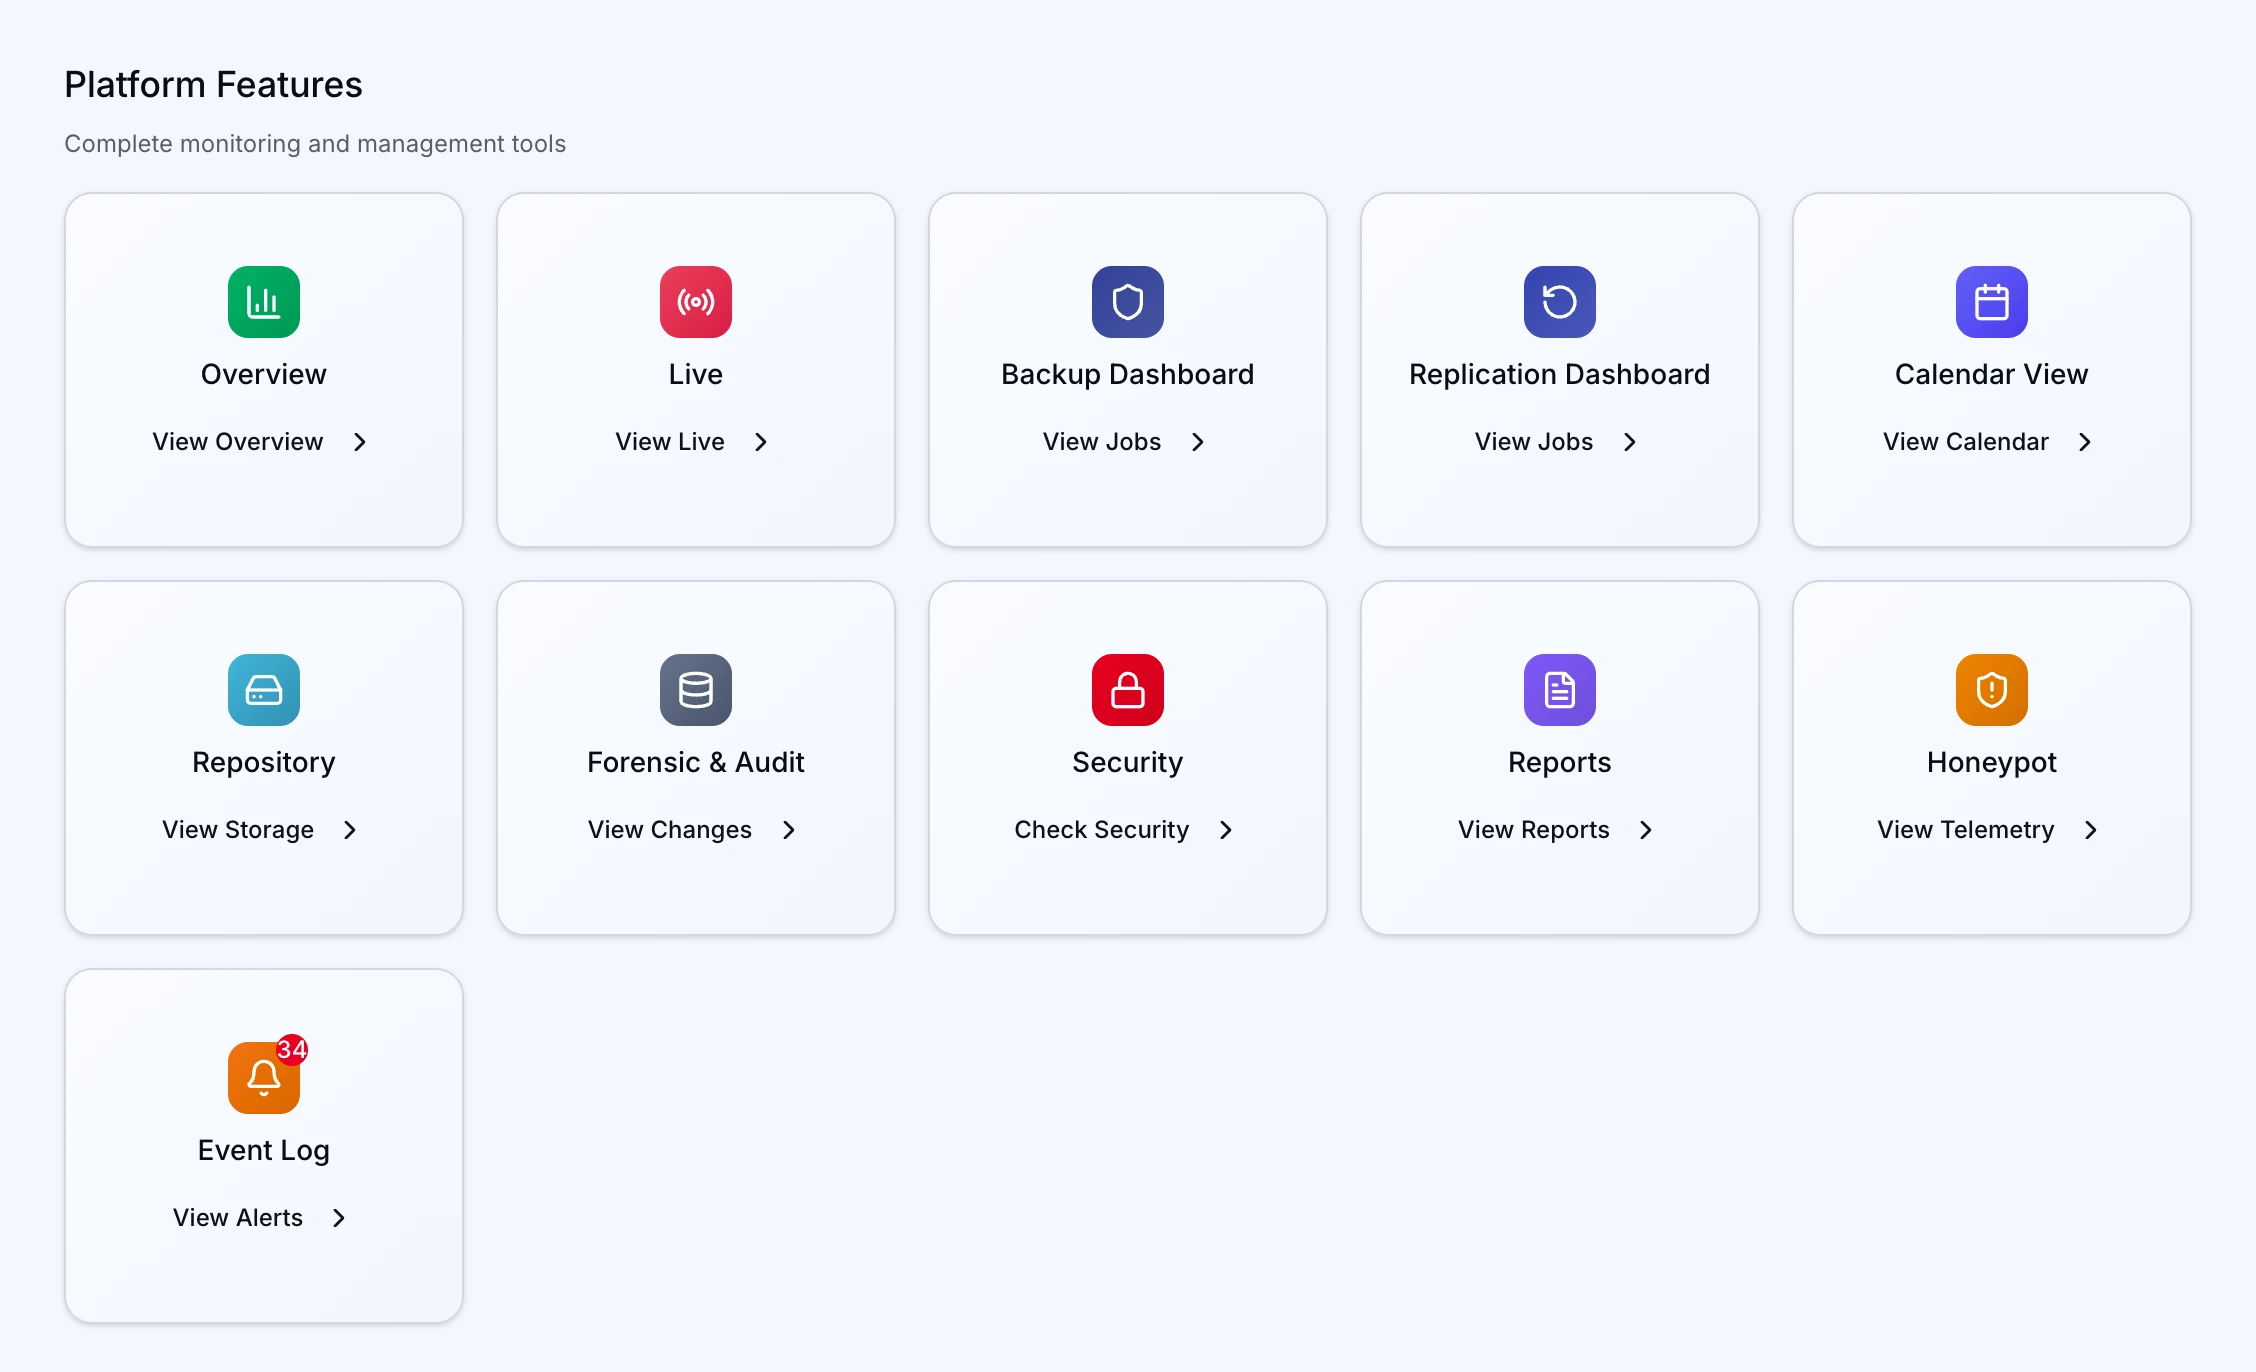
Task: Open the View Calendar link
Action: [x=1966, y=442]
